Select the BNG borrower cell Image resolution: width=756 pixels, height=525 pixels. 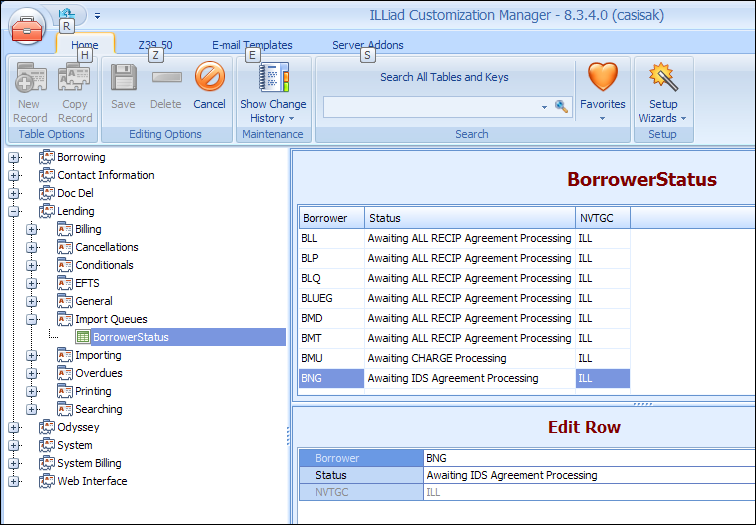pos(332,378)
